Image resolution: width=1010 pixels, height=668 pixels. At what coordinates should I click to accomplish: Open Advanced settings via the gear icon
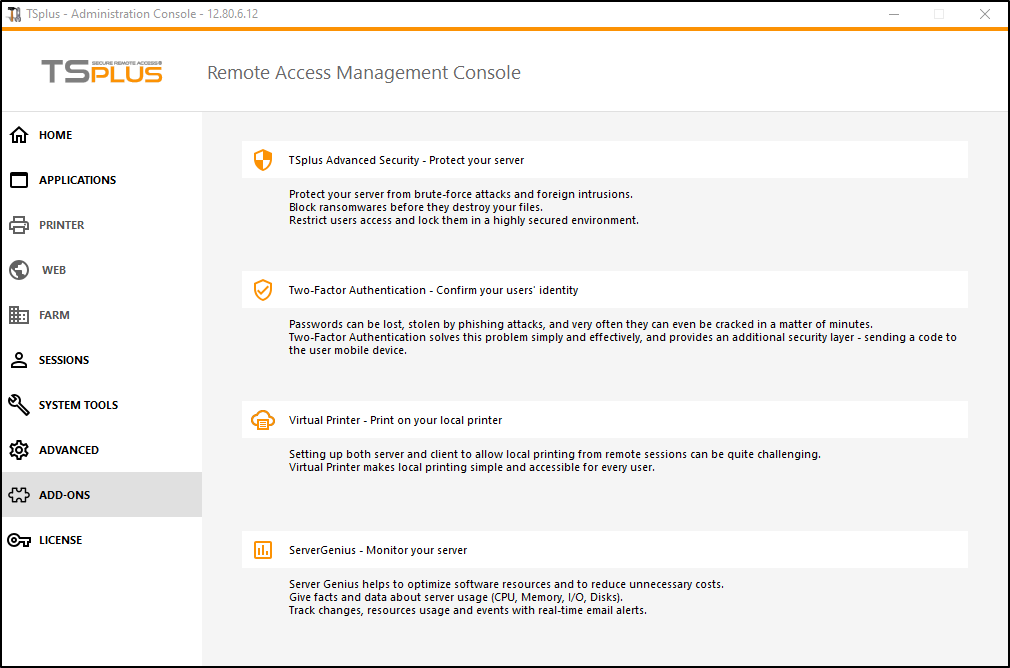[x=17, y=450]
